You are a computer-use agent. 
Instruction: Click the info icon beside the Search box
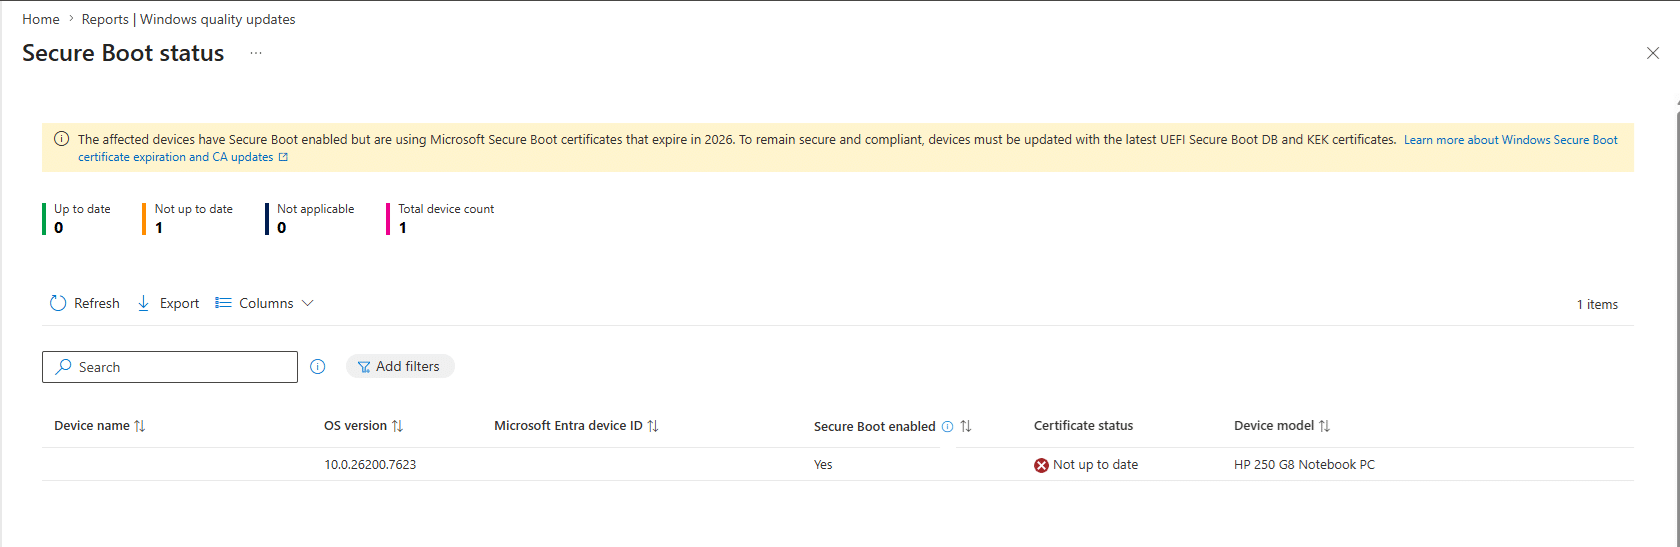tap(318, 367)
